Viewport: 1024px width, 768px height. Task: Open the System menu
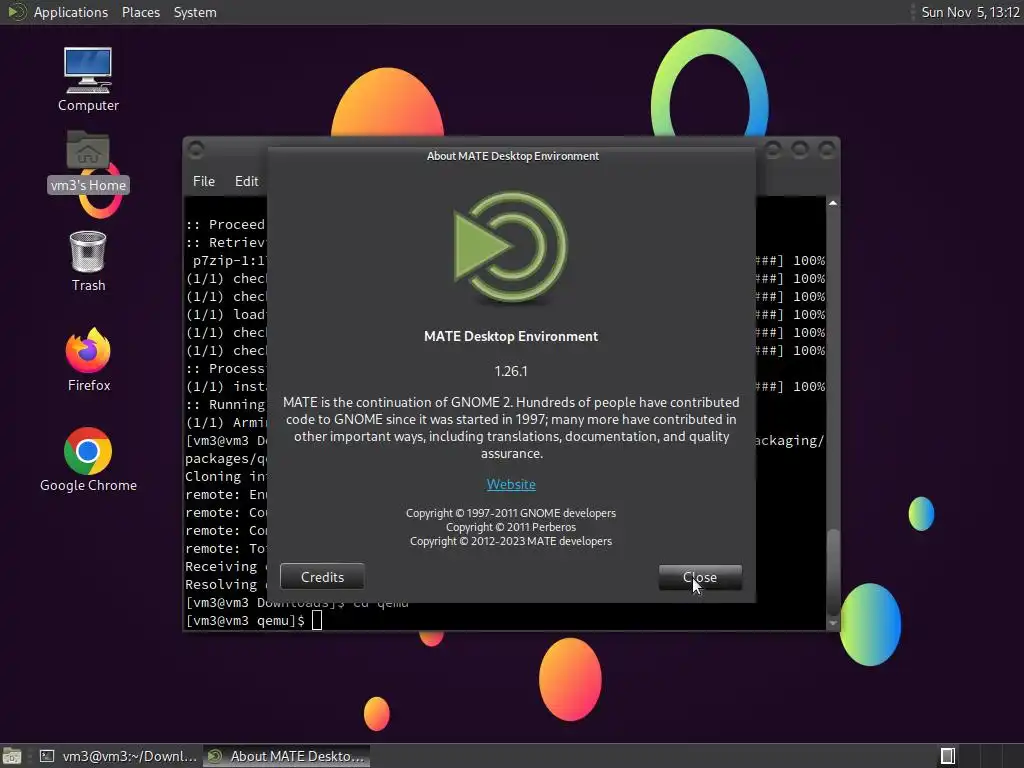(195, 12)
